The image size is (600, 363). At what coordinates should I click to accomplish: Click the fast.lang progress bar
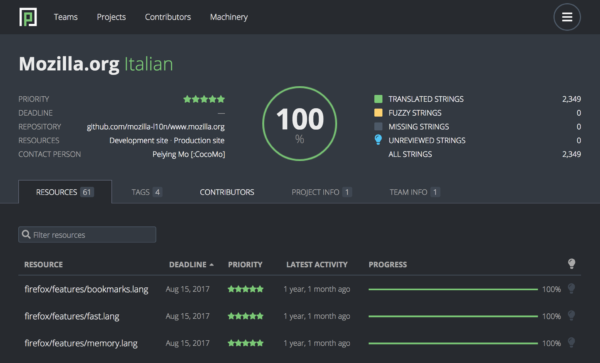click(453, 316)
